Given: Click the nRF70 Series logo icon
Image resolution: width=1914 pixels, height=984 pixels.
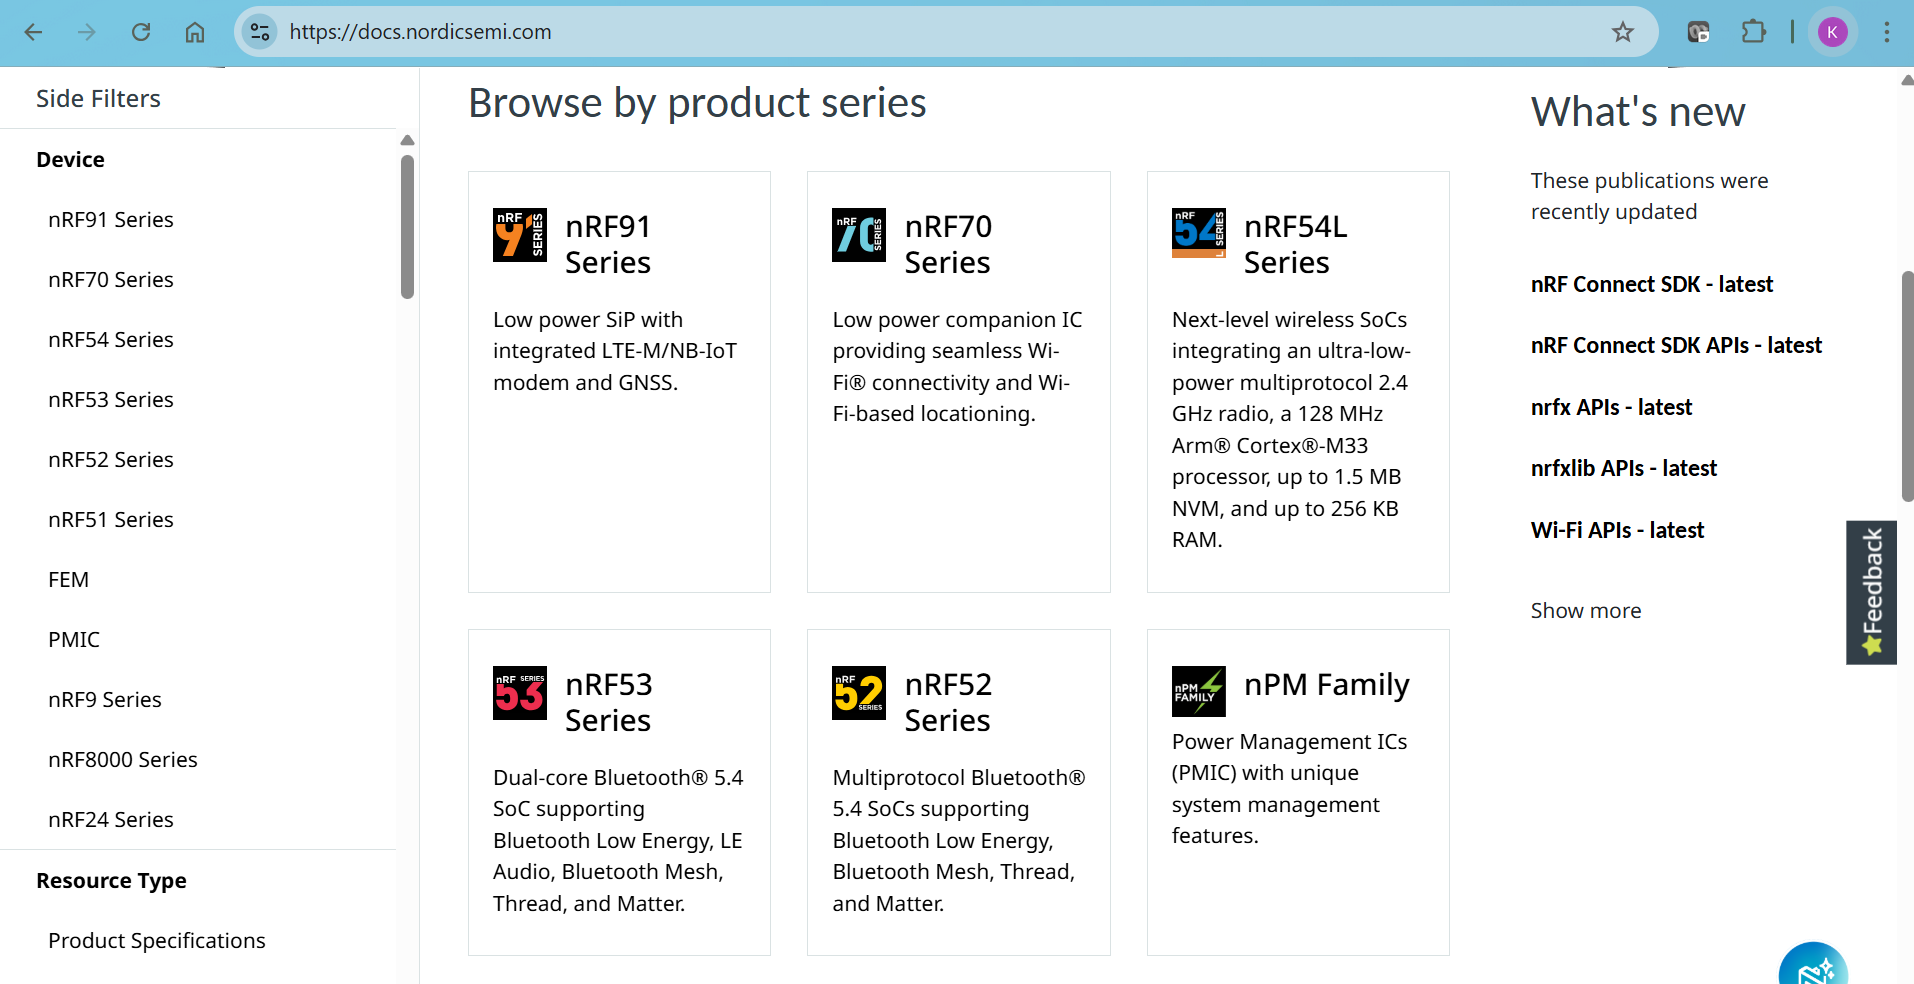Looking at the screenshot, I should pyautogui.click(x=858, y=235).
